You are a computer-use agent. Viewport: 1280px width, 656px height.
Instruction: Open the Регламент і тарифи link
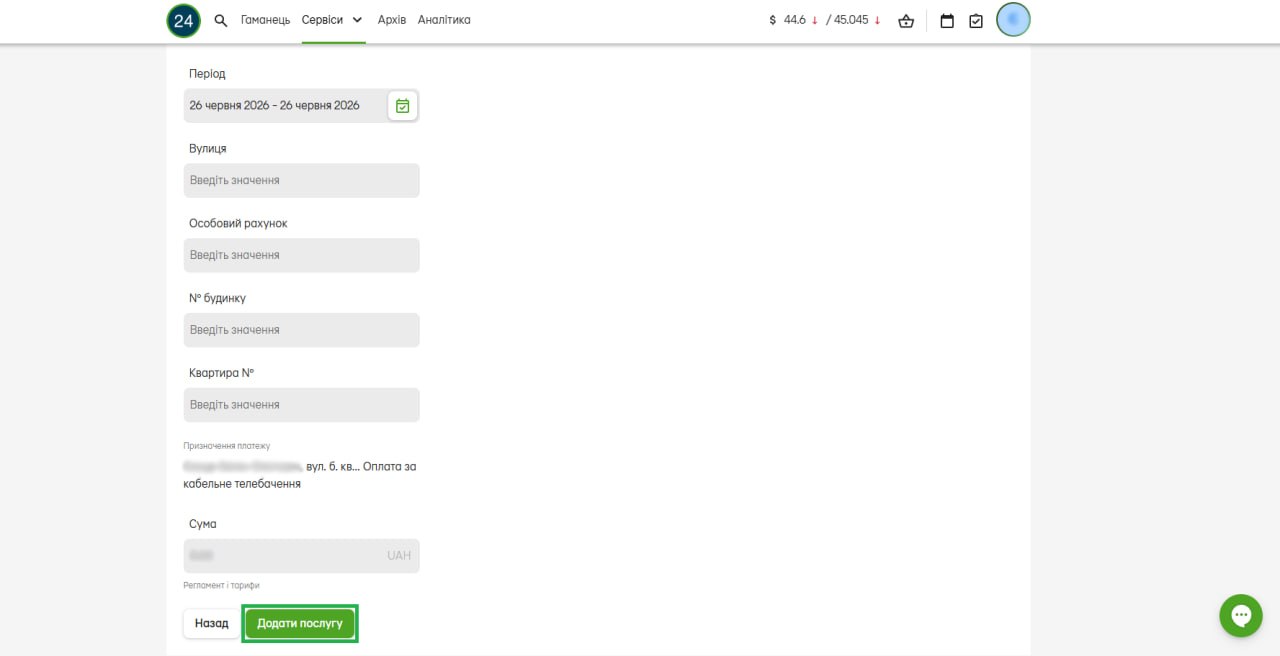click(x=221, y=586)
